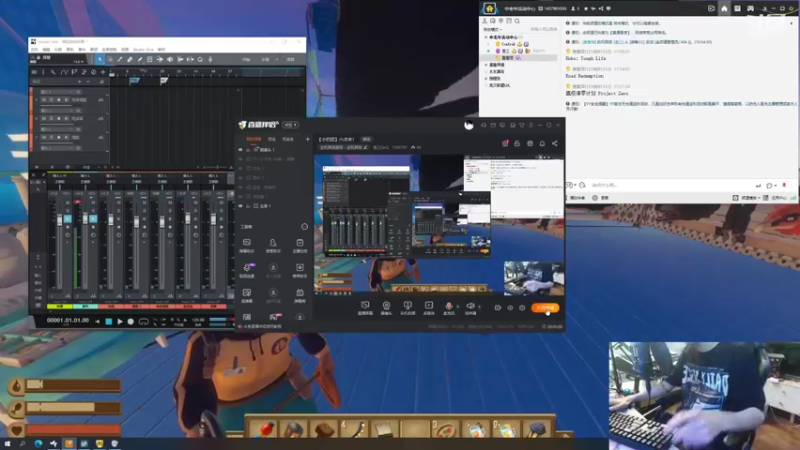Expand second channel group in YY tree

pos(486,65)
